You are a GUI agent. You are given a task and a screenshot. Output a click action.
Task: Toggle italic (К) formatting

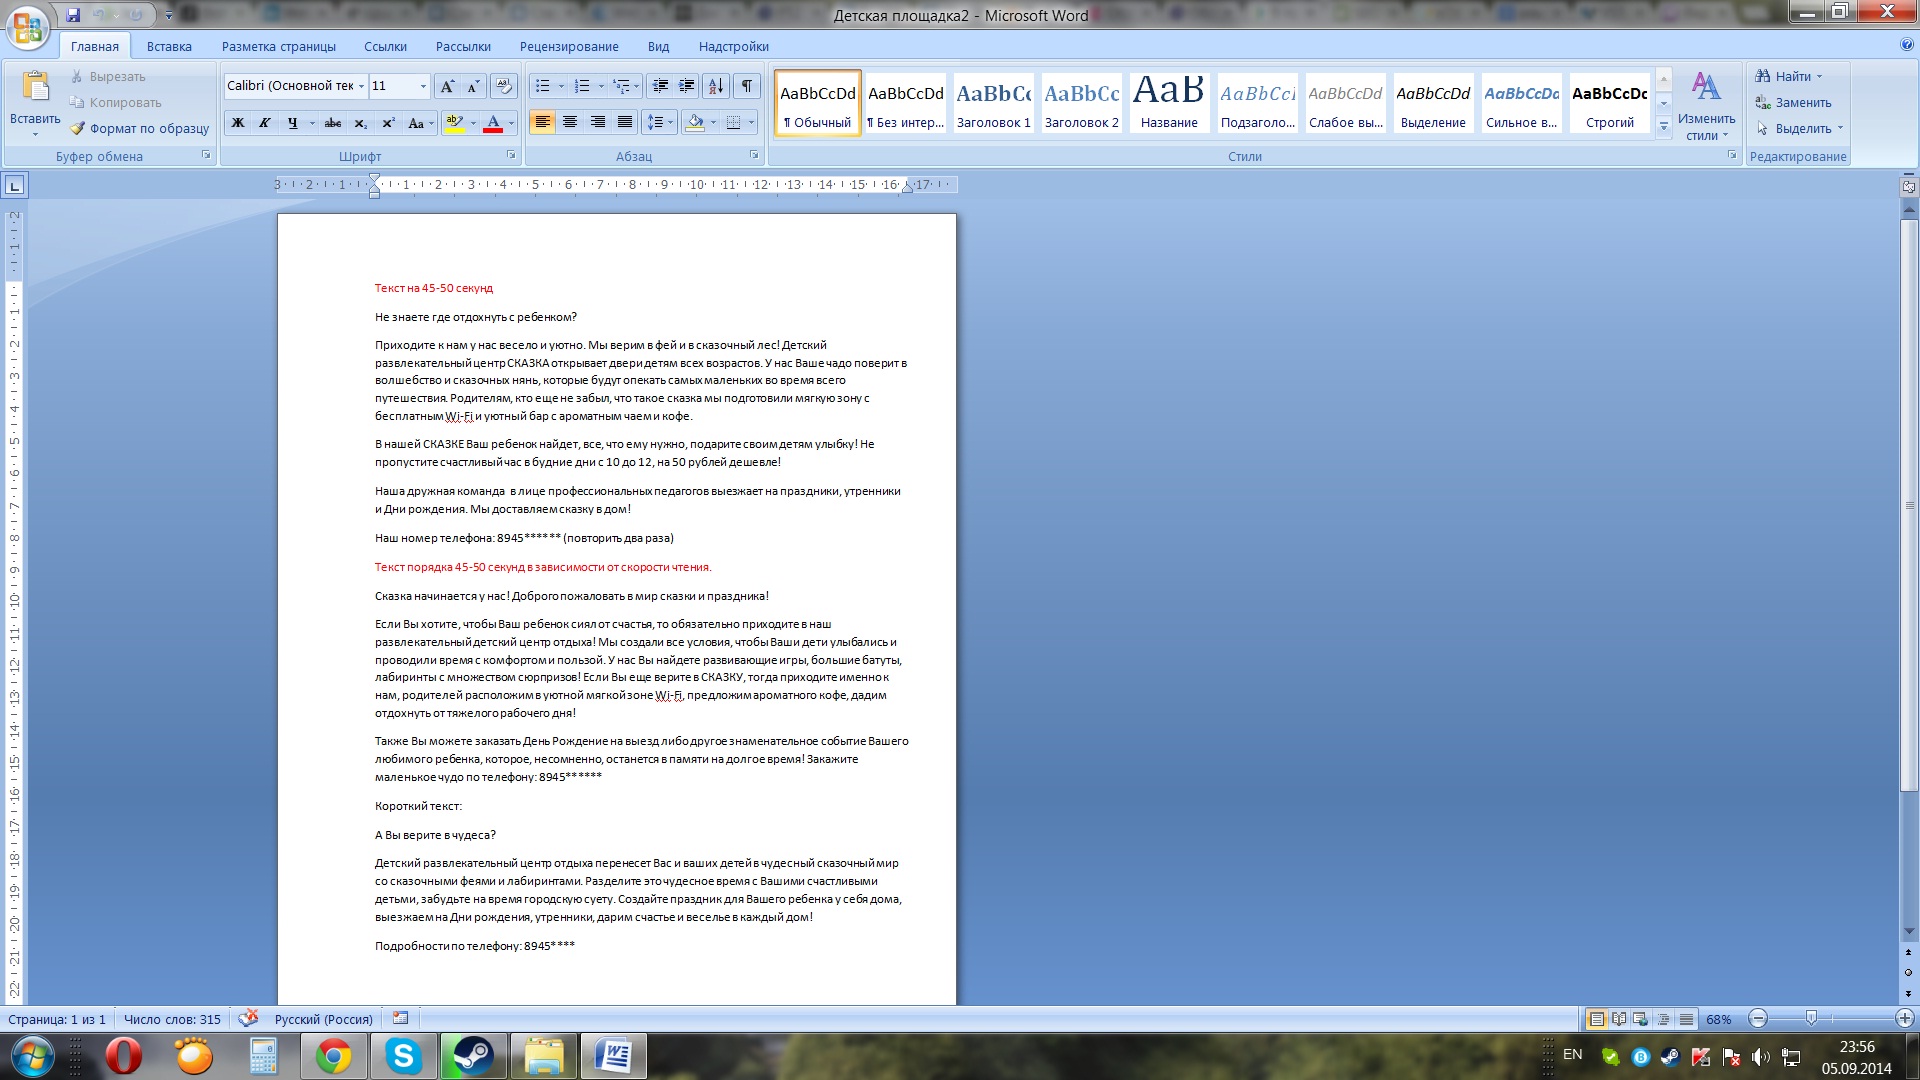[x=265, y=123]
